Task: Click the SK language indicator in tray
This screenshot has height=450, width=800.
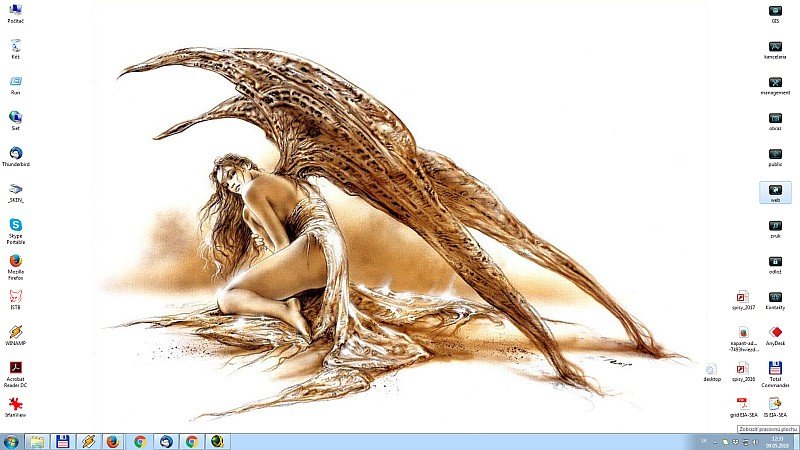Action: coord(704,441)
